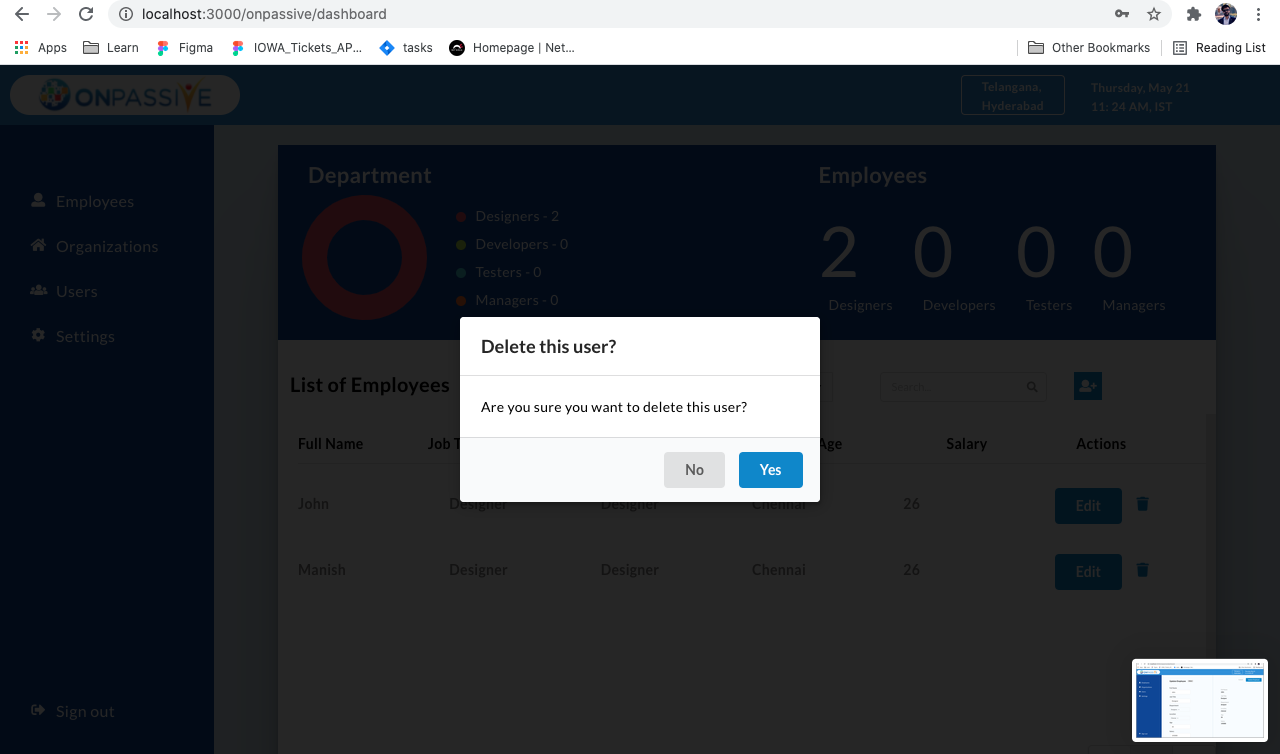Confirm deletion with the Yes button
This screenshot has height=754, width=1280.
[770, 469]
